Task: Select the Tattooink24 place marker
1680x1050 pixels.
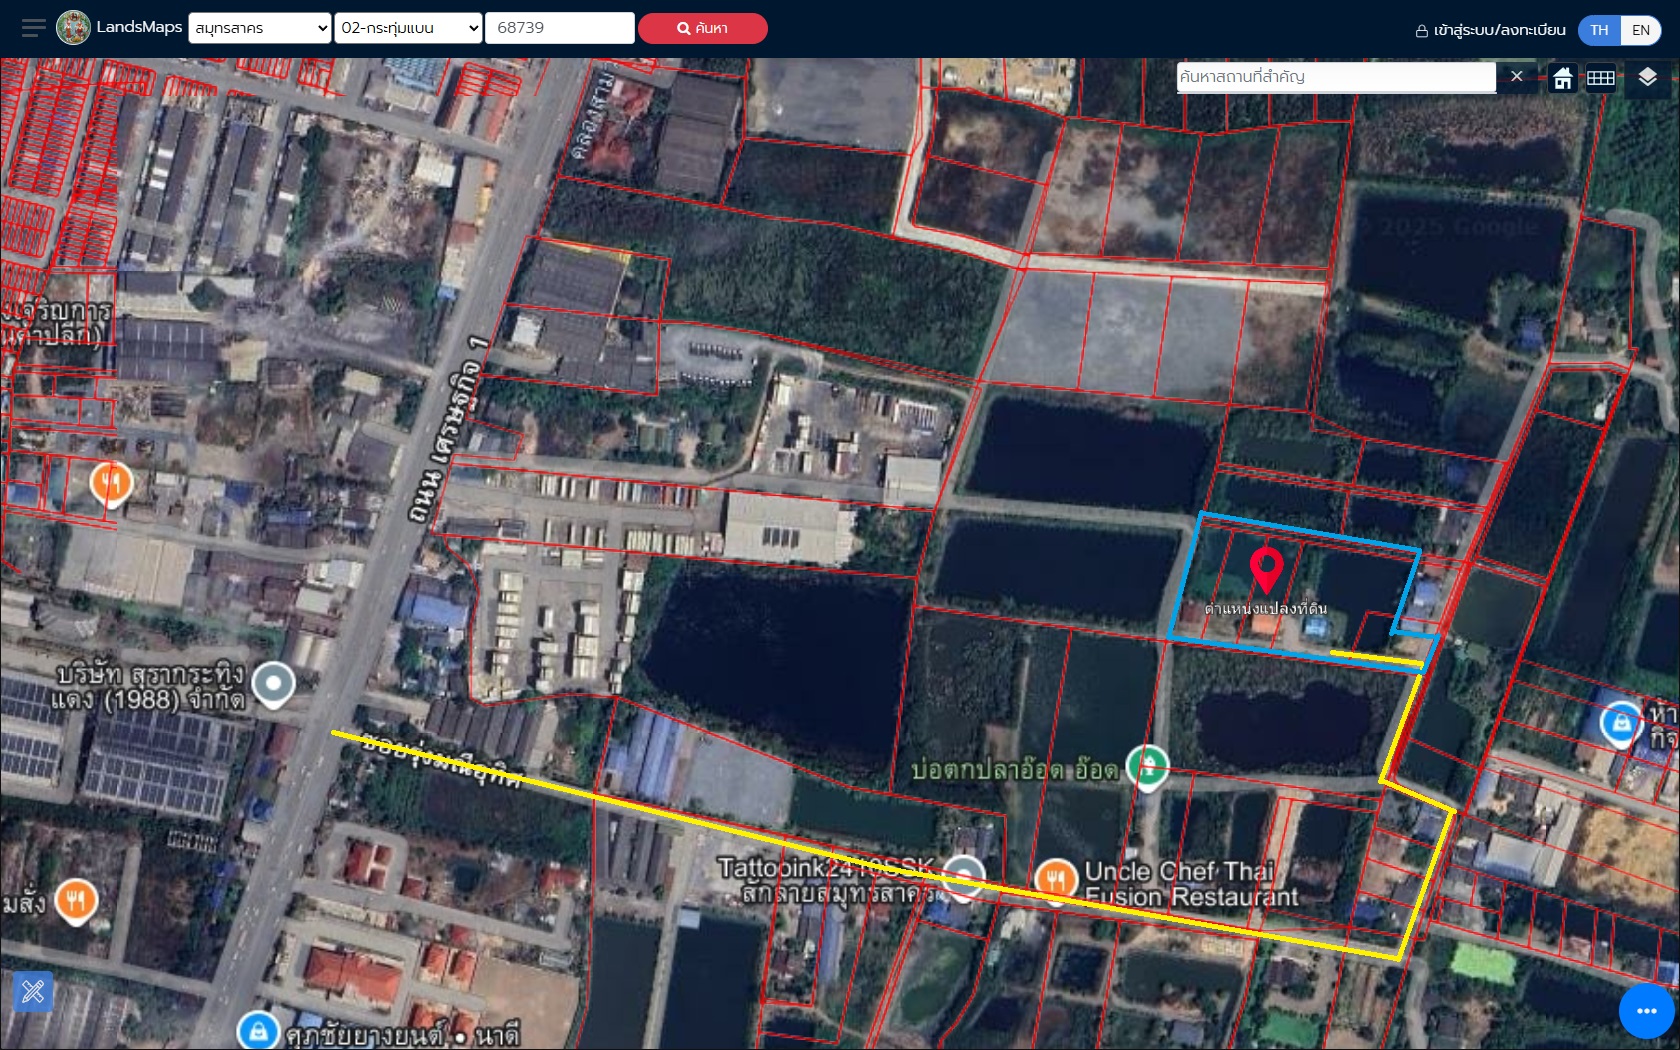Action: [x=963, y=875]
